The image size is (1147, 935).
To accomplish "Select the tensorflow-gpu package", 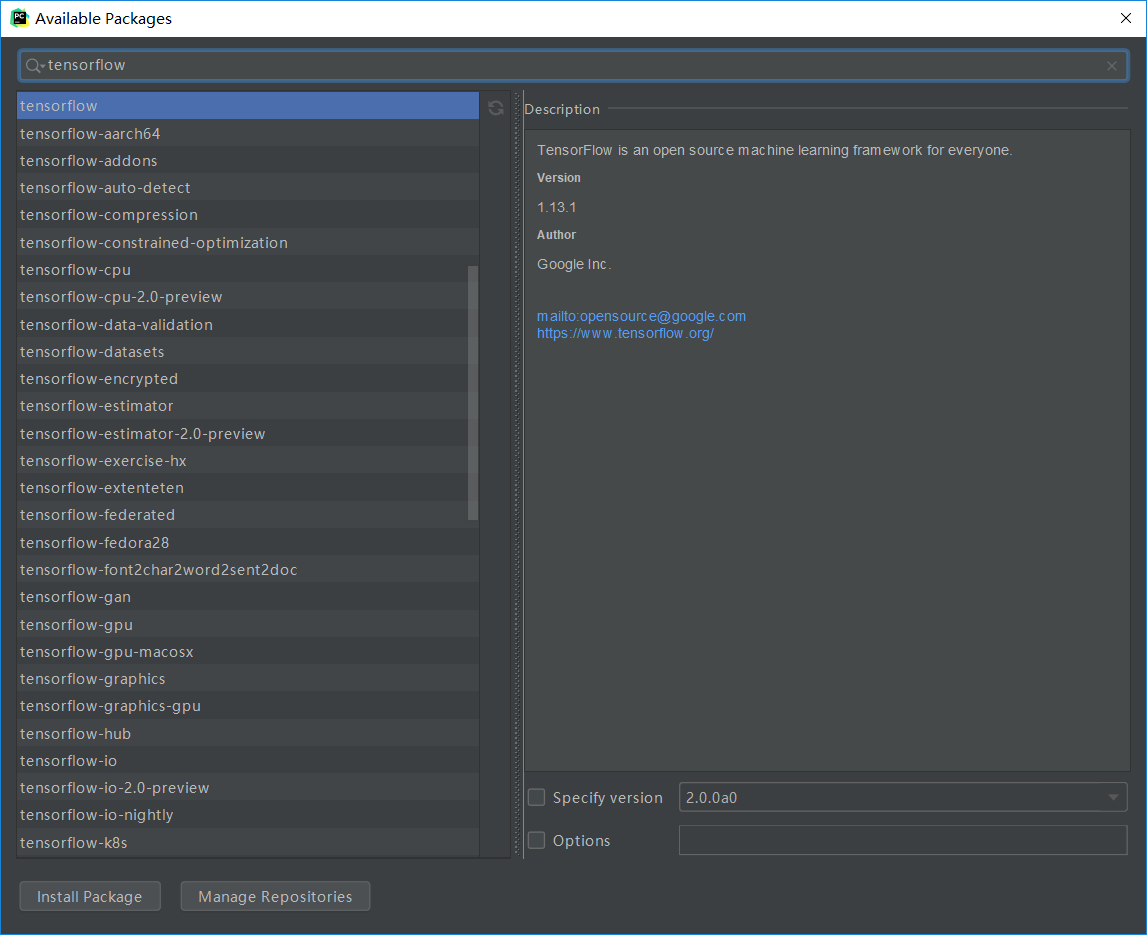I will (x=248, y=625).
